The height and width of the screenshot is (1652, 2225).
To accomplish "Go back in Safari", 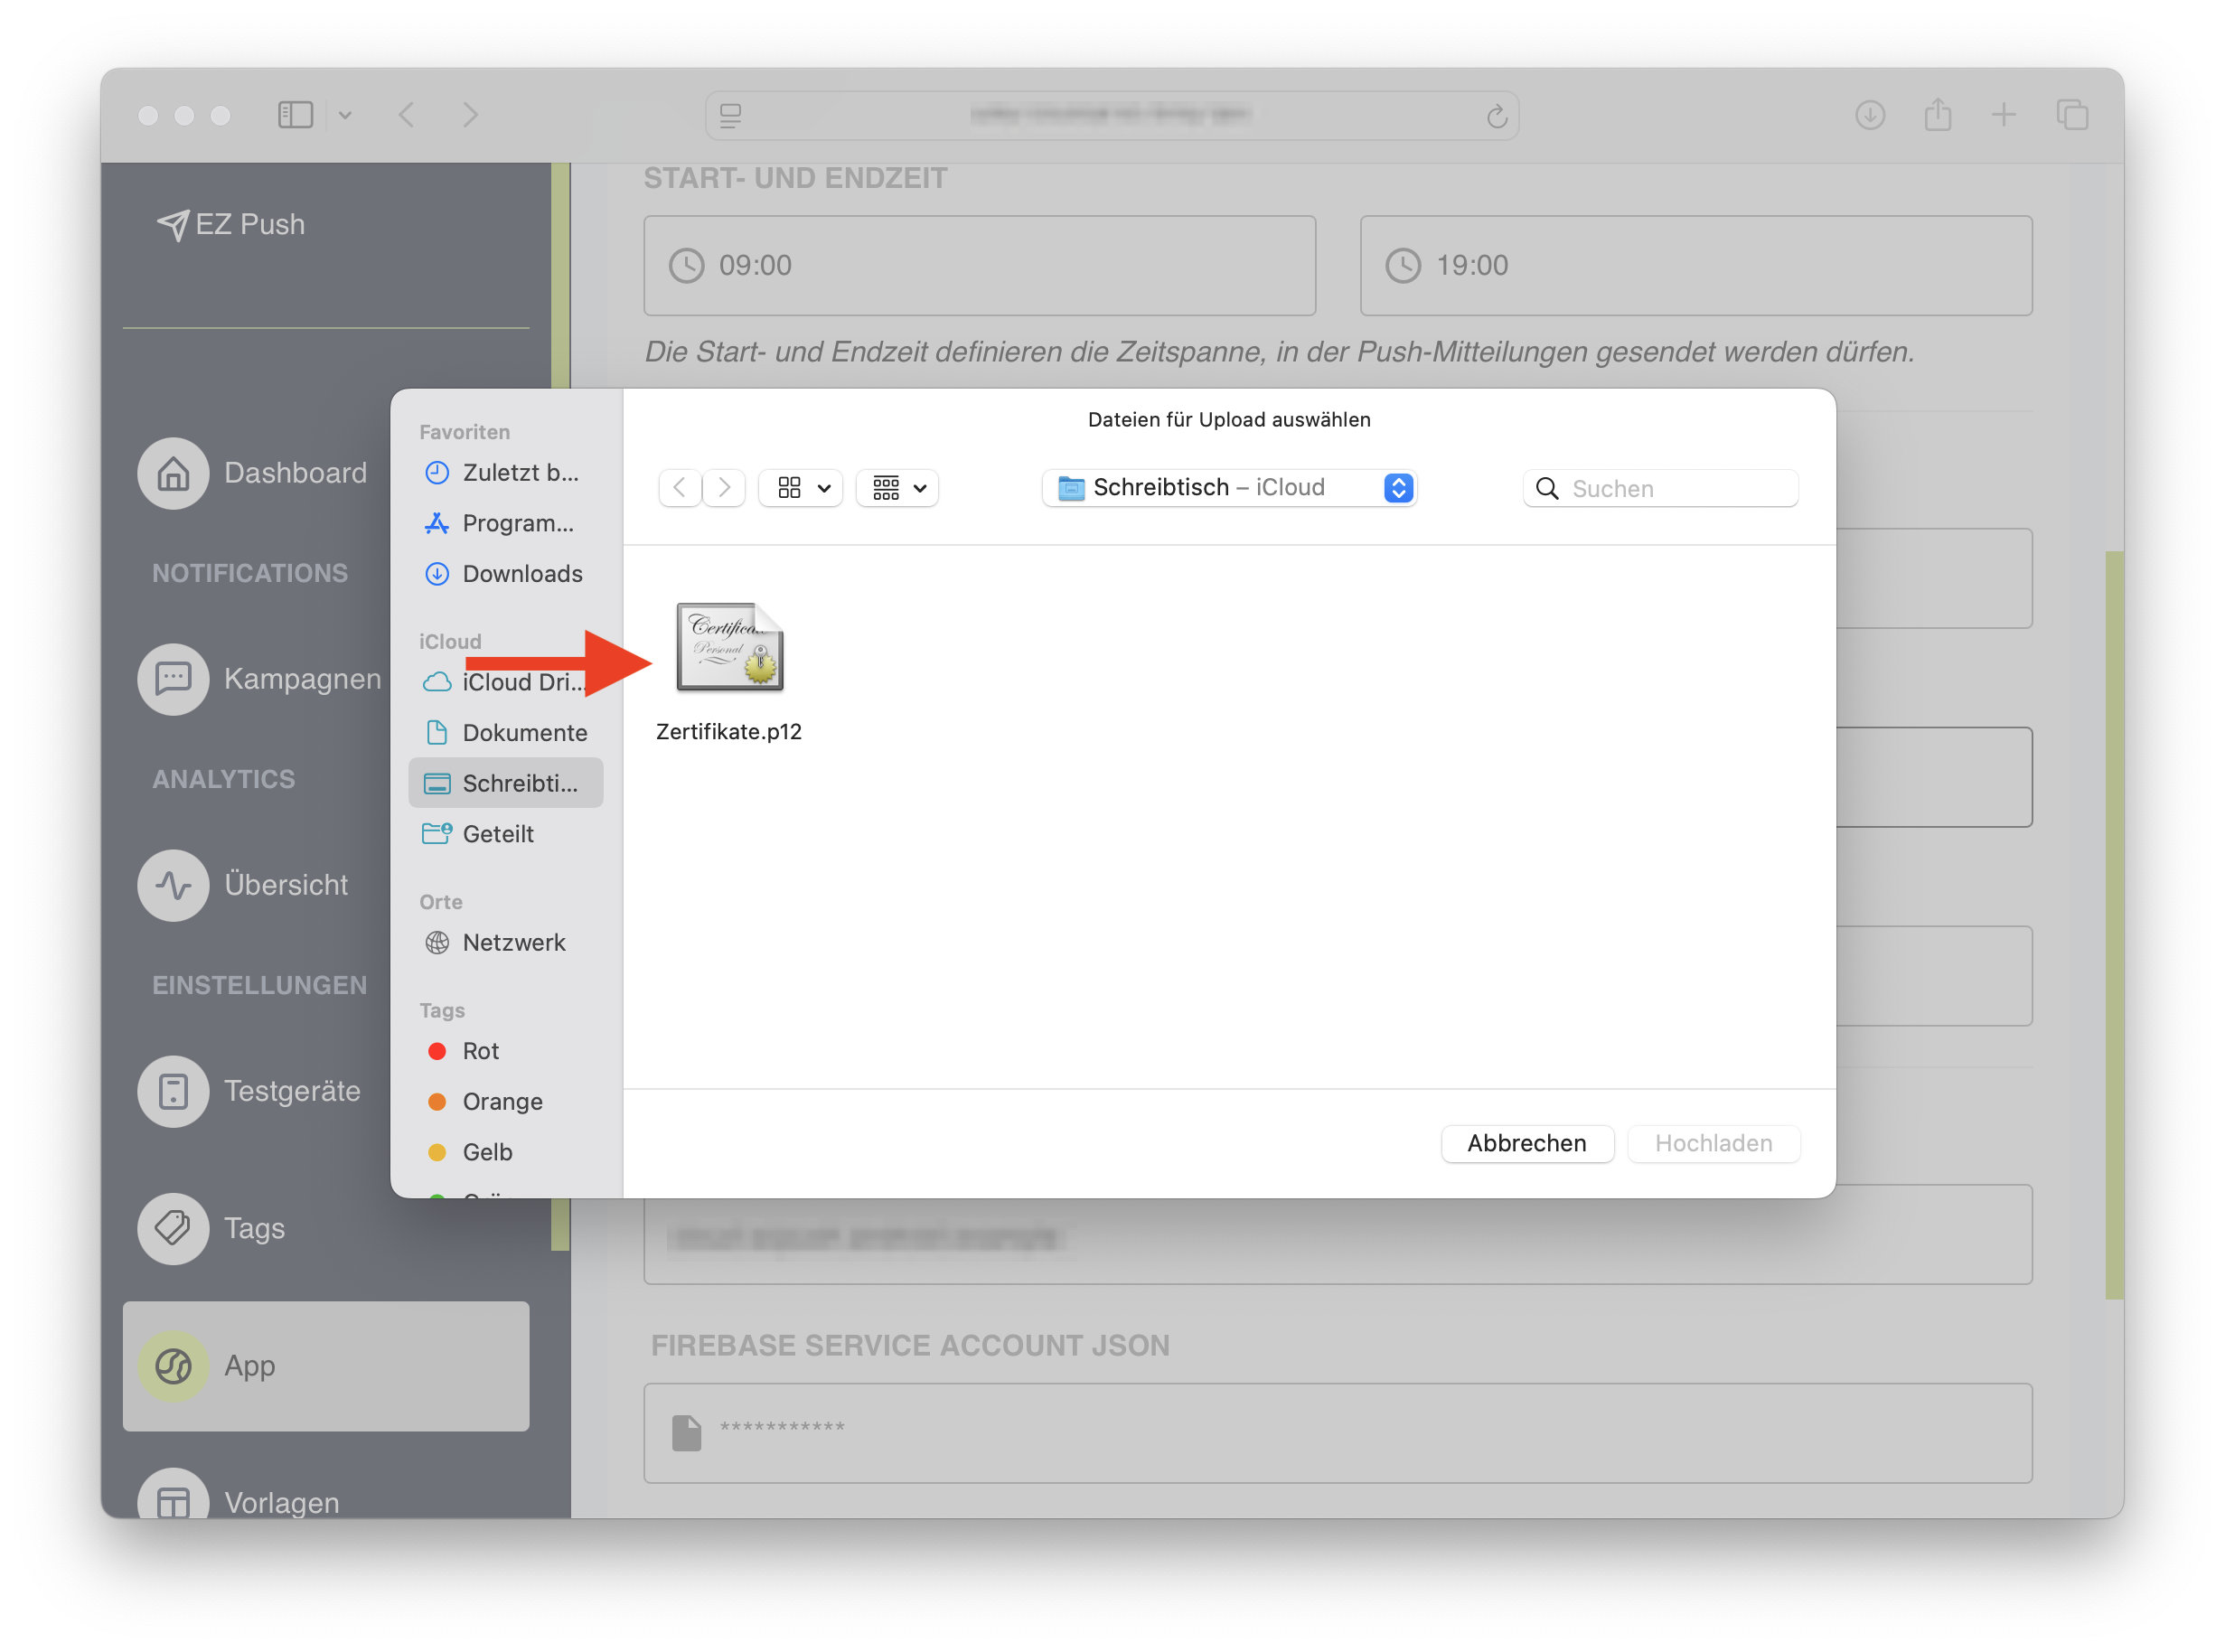I will (407, 115).
